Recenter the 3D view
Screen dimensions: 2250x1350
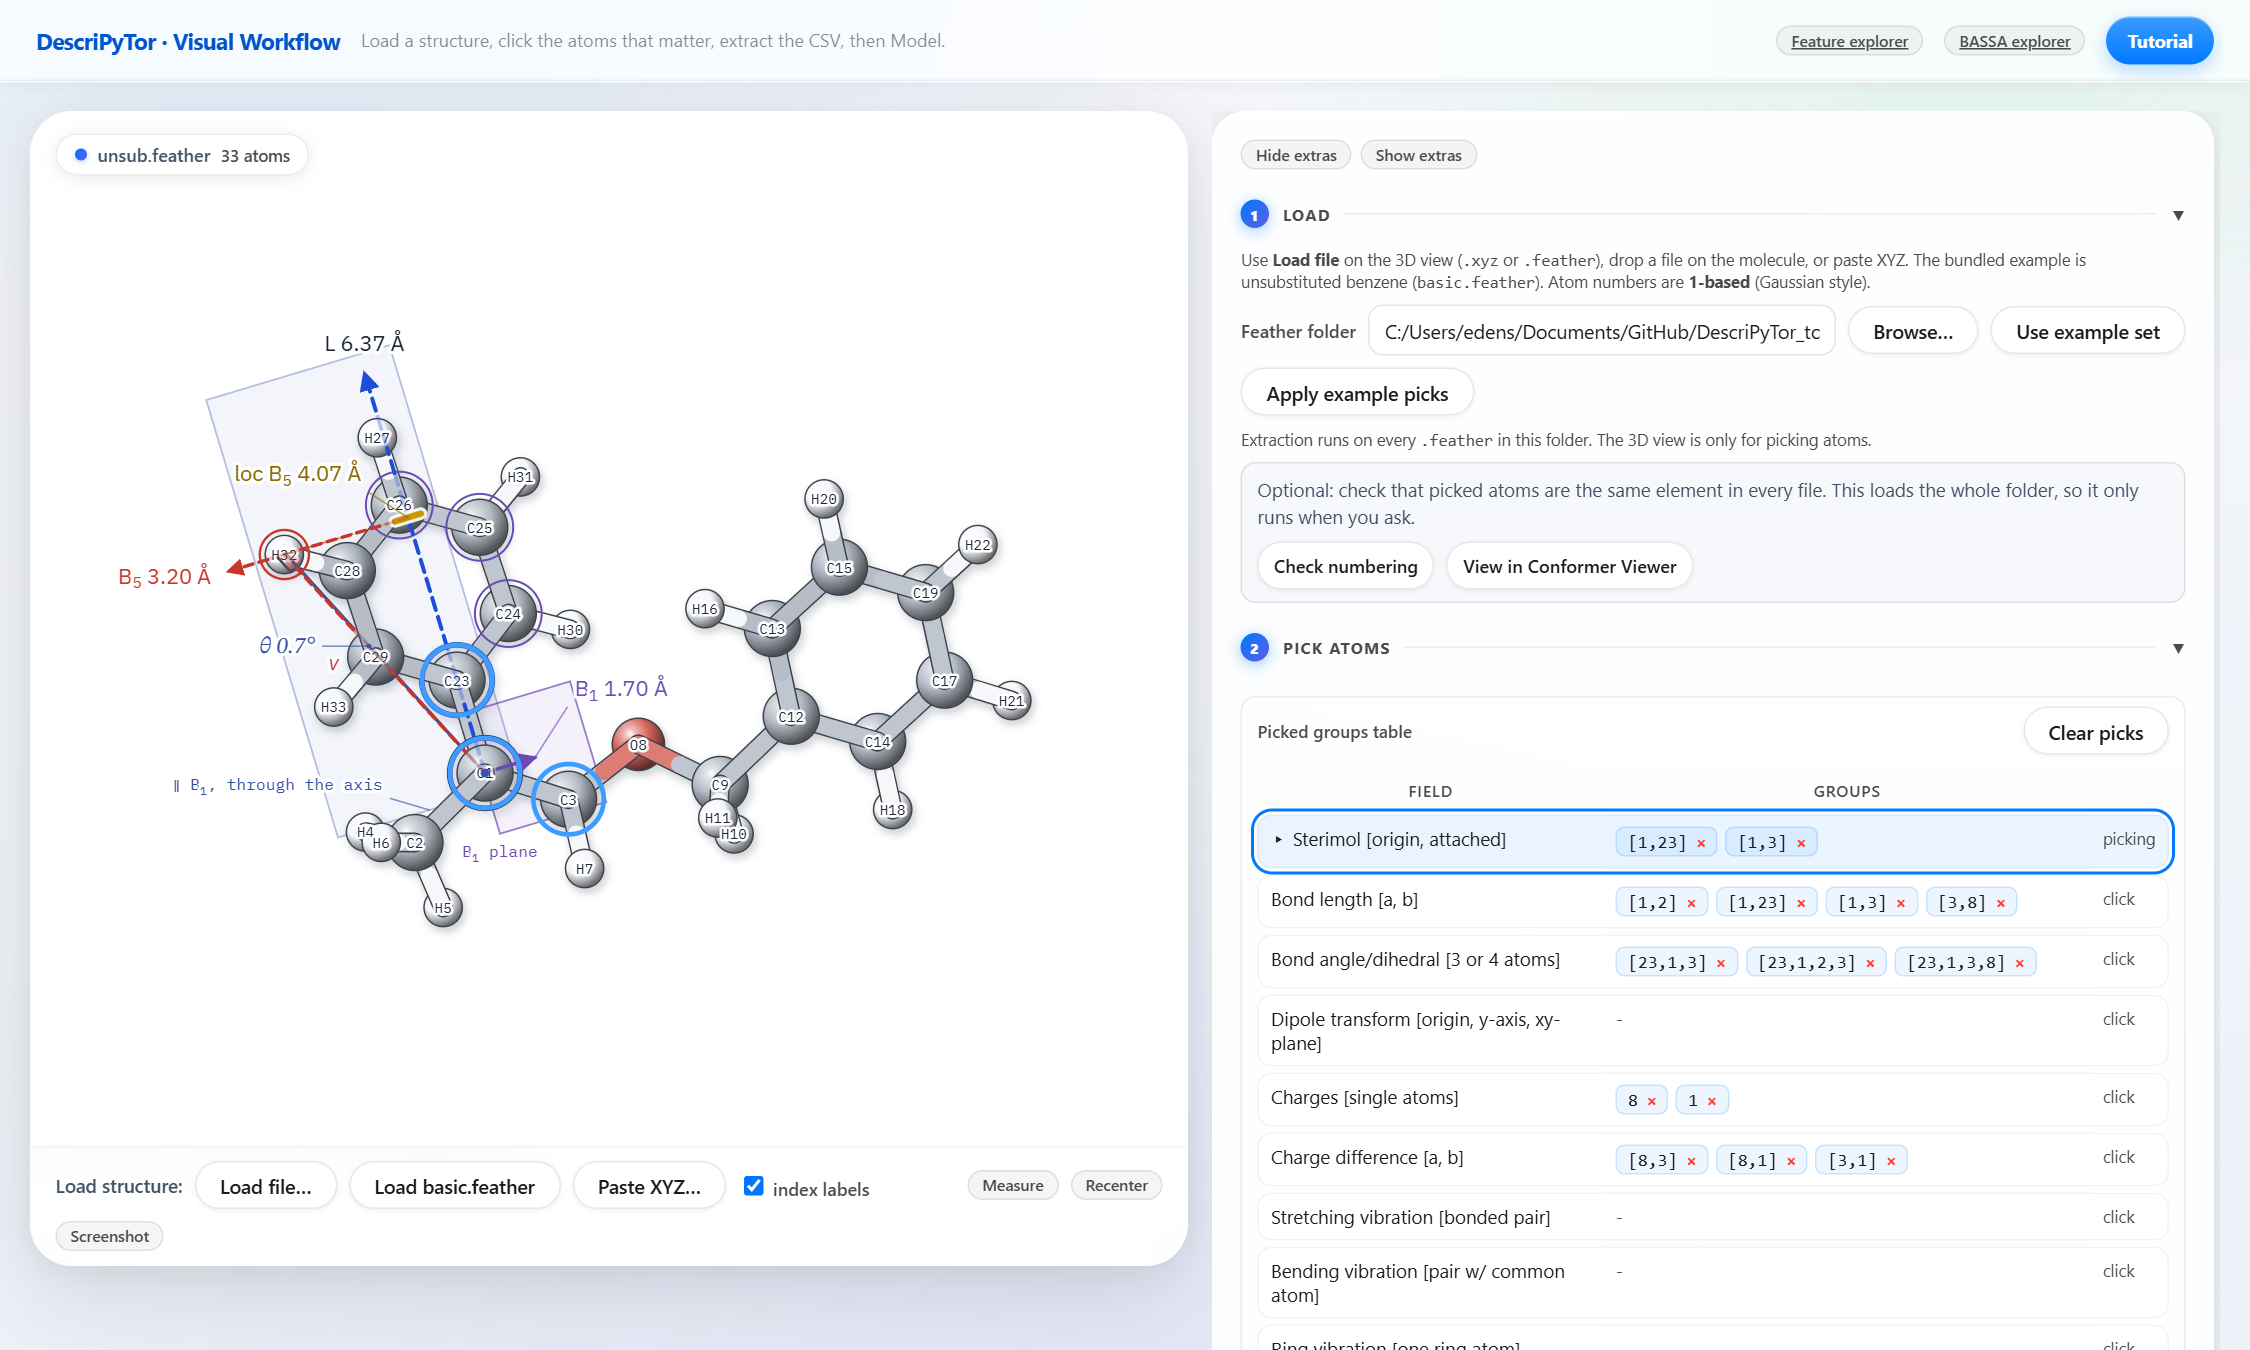1116,1185
